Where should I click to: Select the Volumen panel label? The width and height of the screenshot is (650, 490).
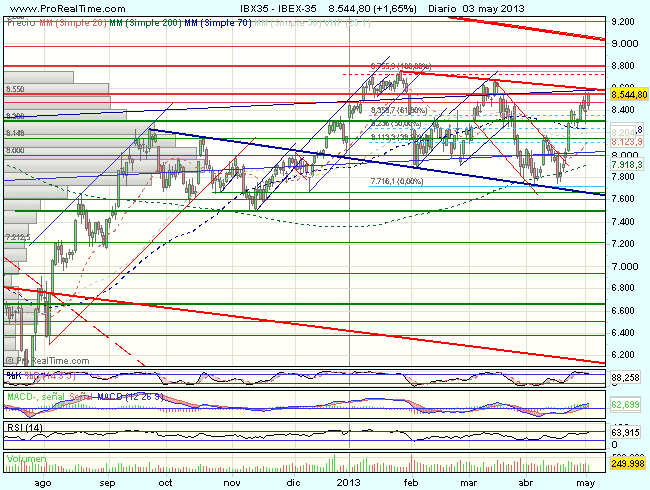(x=26, y=456)
